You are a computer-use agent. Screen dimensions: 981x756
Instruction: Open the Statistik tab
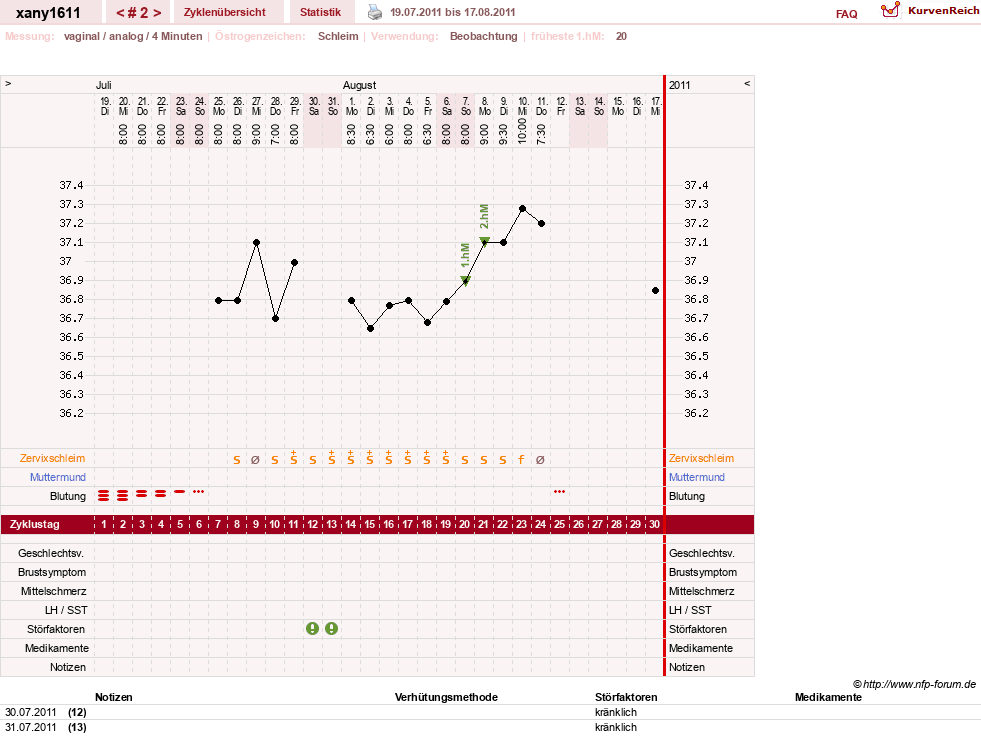click(320, 12)
